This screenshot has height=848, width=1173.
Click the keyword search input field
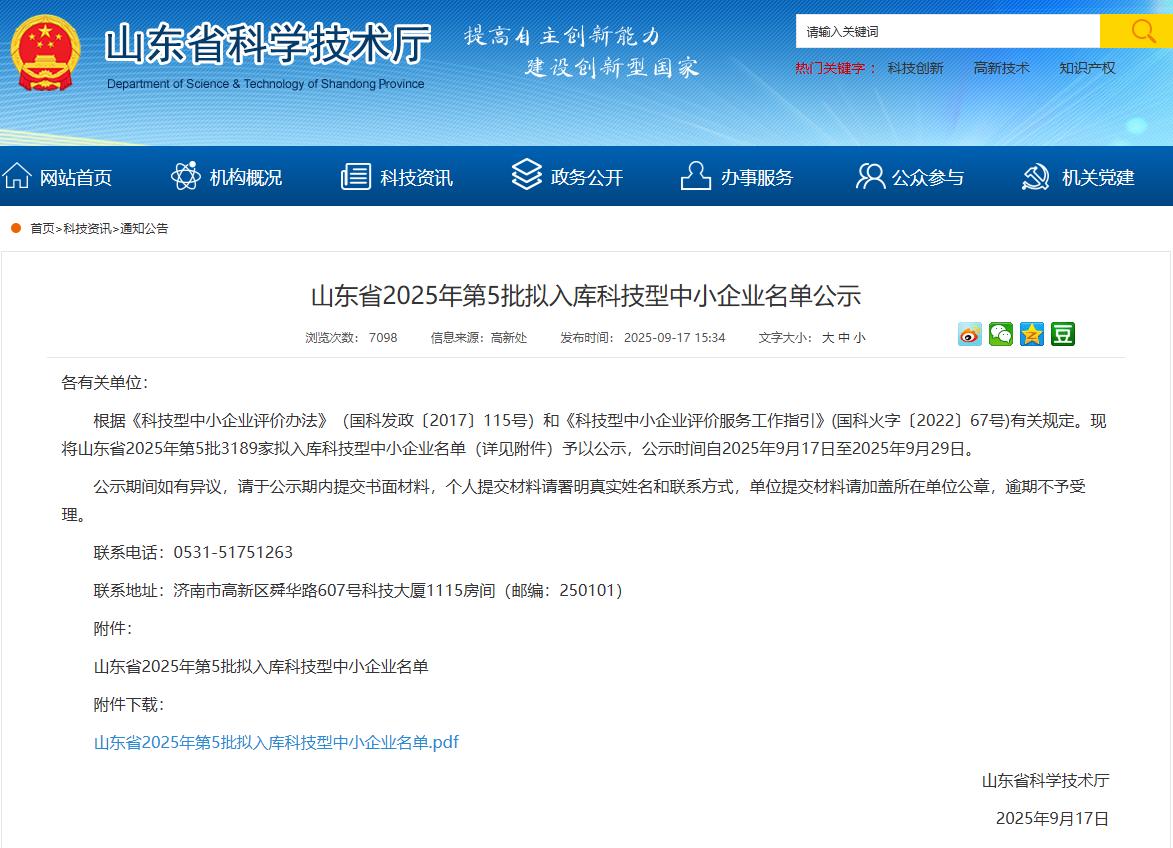[x=947, y=32]
